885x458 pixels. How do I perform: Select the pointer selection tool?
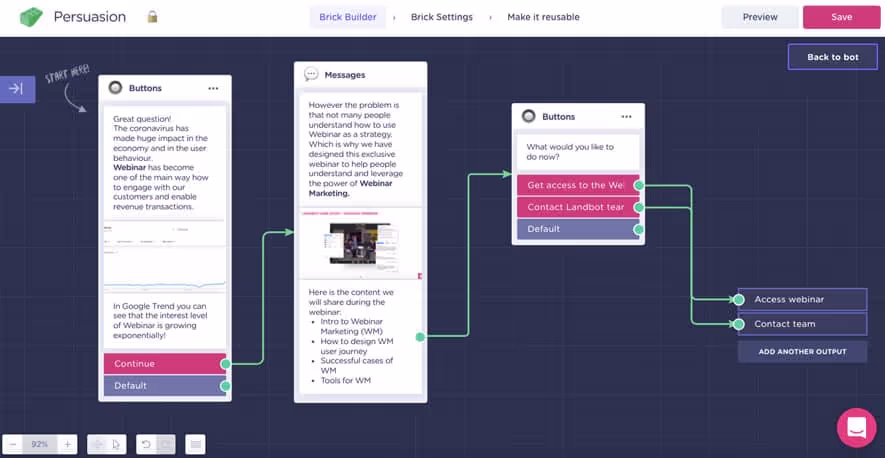[x=116, y=444]
